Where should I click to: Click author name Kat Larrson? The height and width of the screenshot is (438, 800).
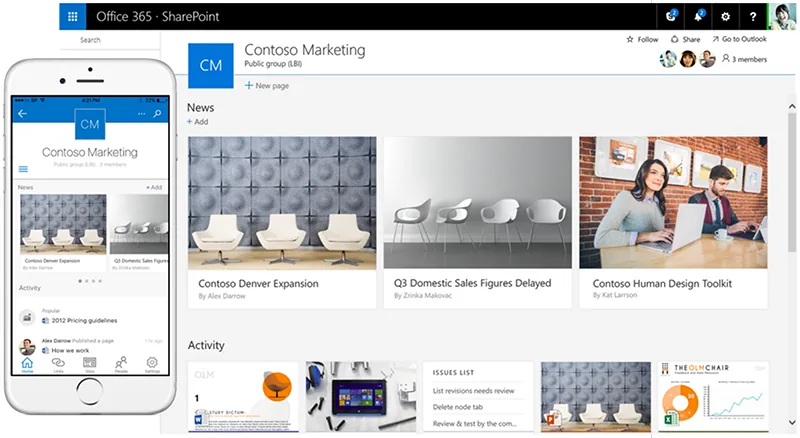619,295
